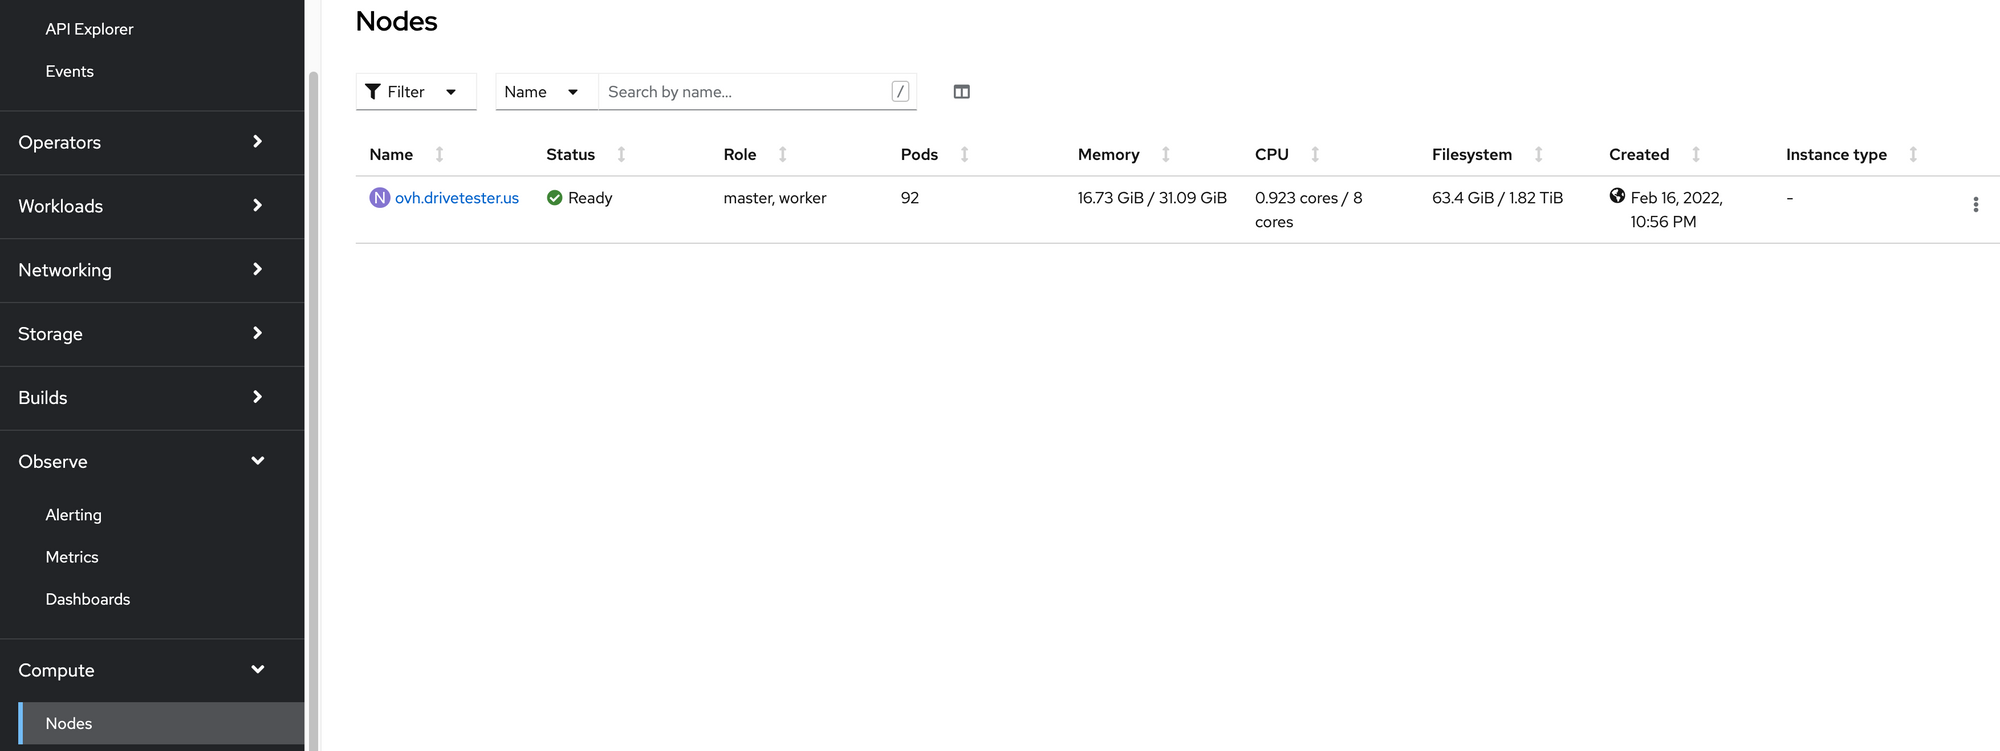Click the '92' pods value
The image size is (2000, 751).
point(910,198)
